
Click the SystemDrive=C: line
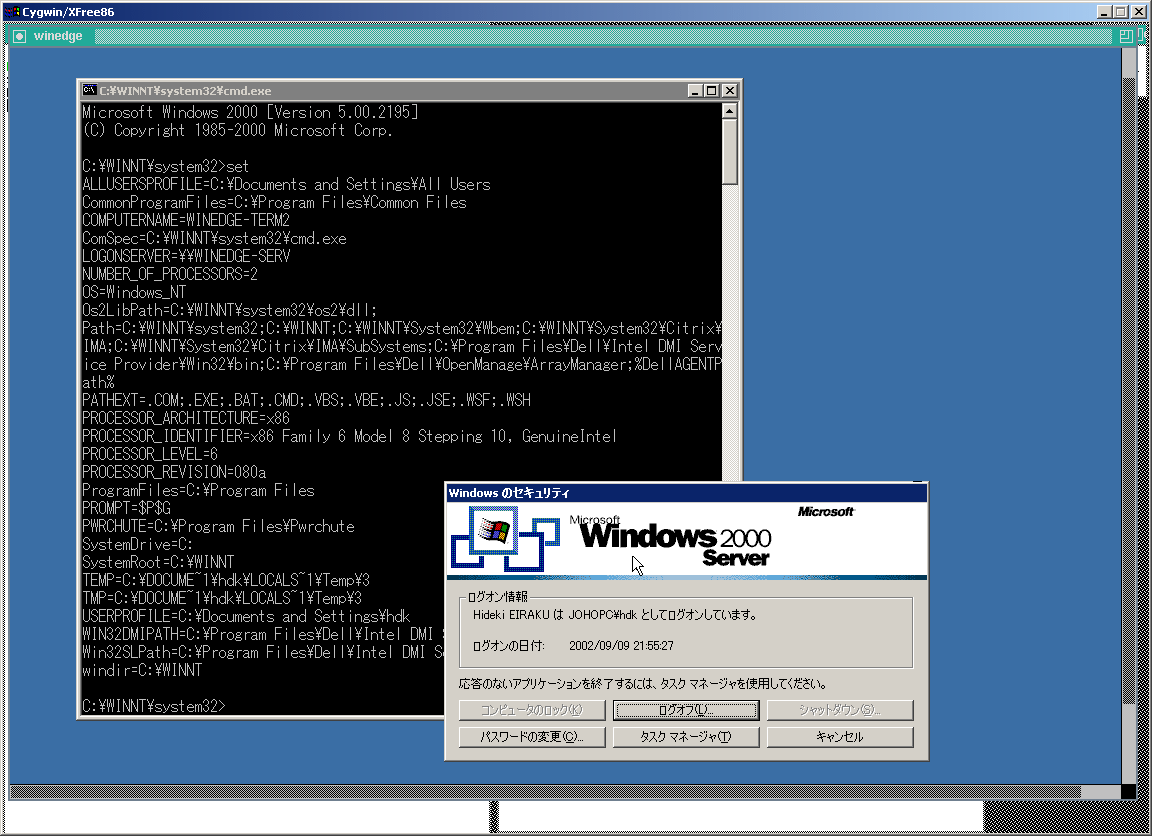[137, 544]
